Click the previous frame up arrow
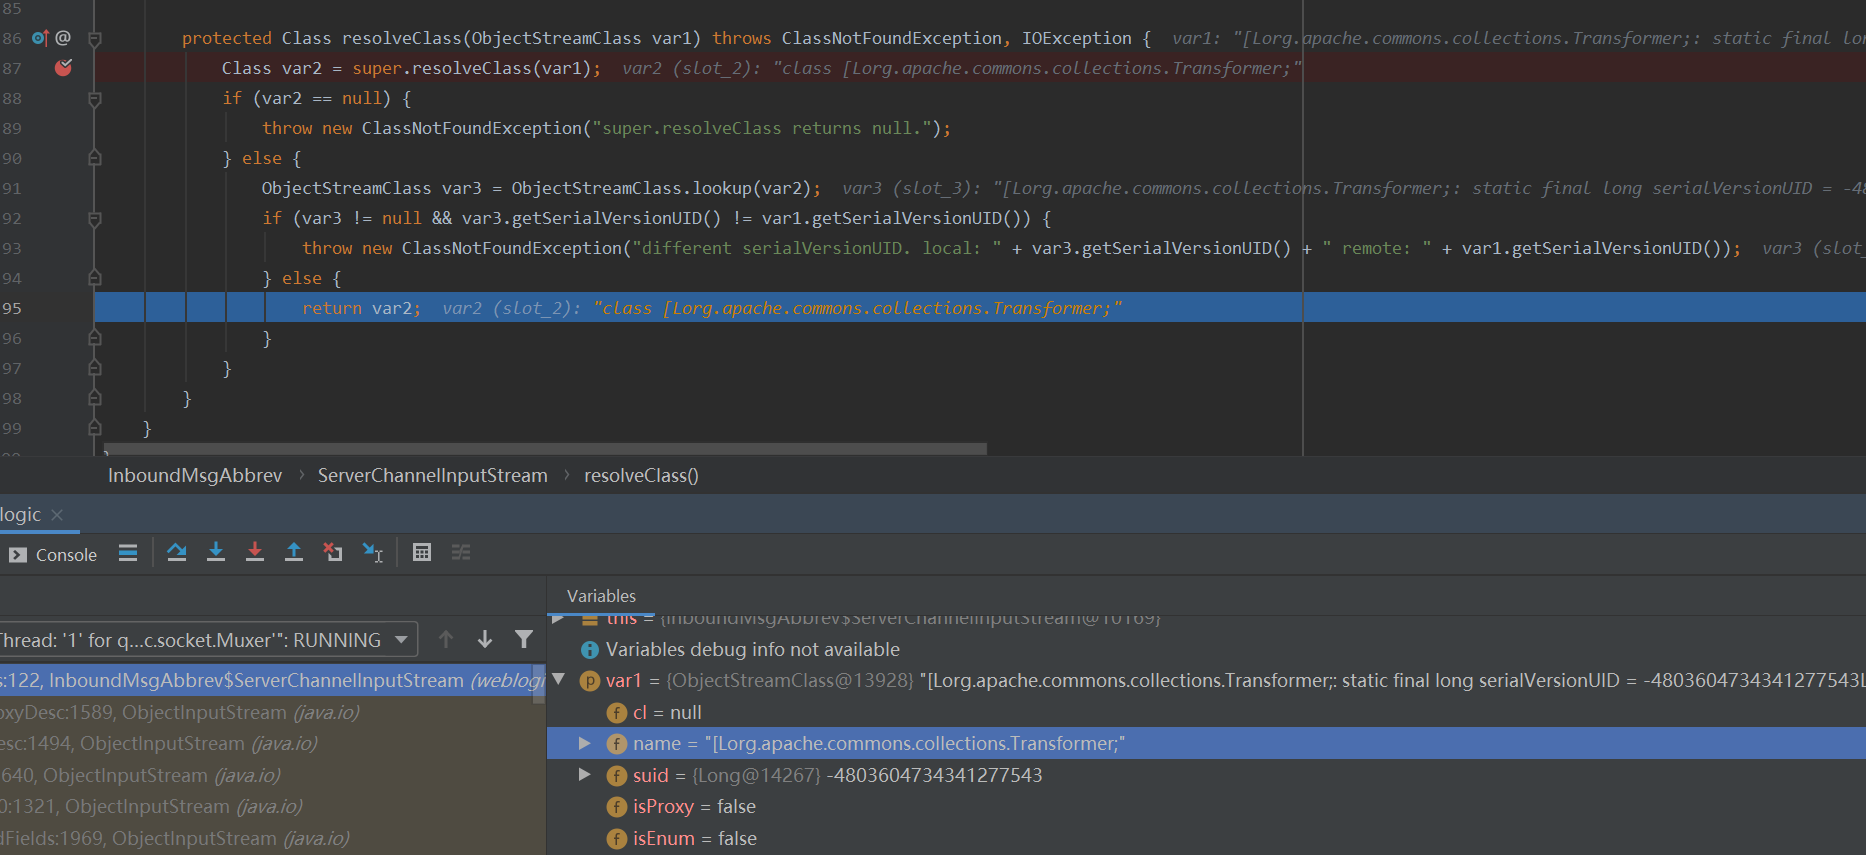The width and height of the screenshot is (1866, 855). [446, 639]
